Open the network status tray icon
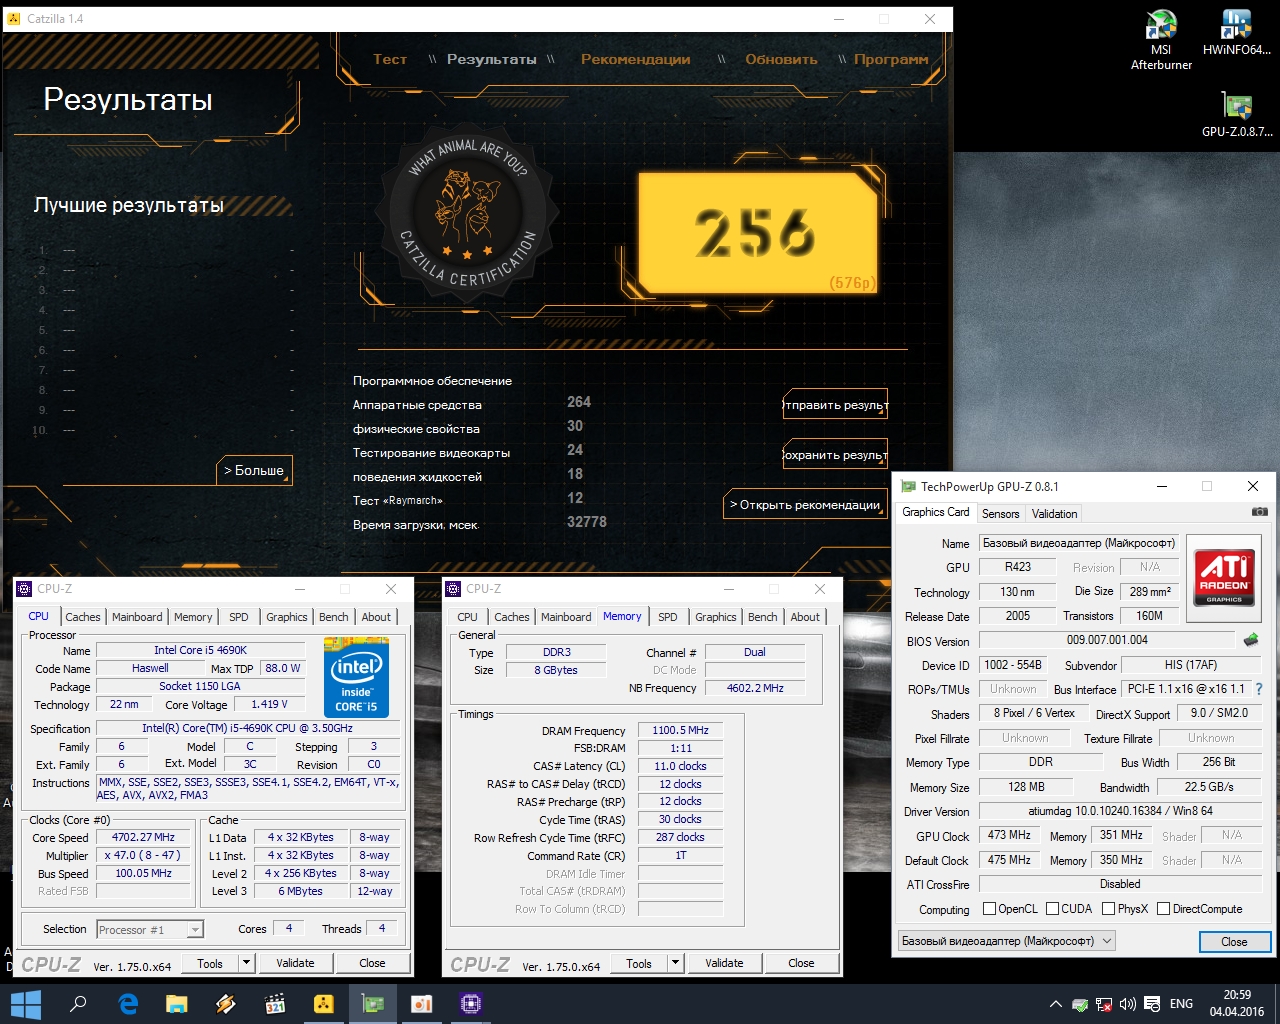This screenshot has width=1280, height=1024. [1104, 1004]
